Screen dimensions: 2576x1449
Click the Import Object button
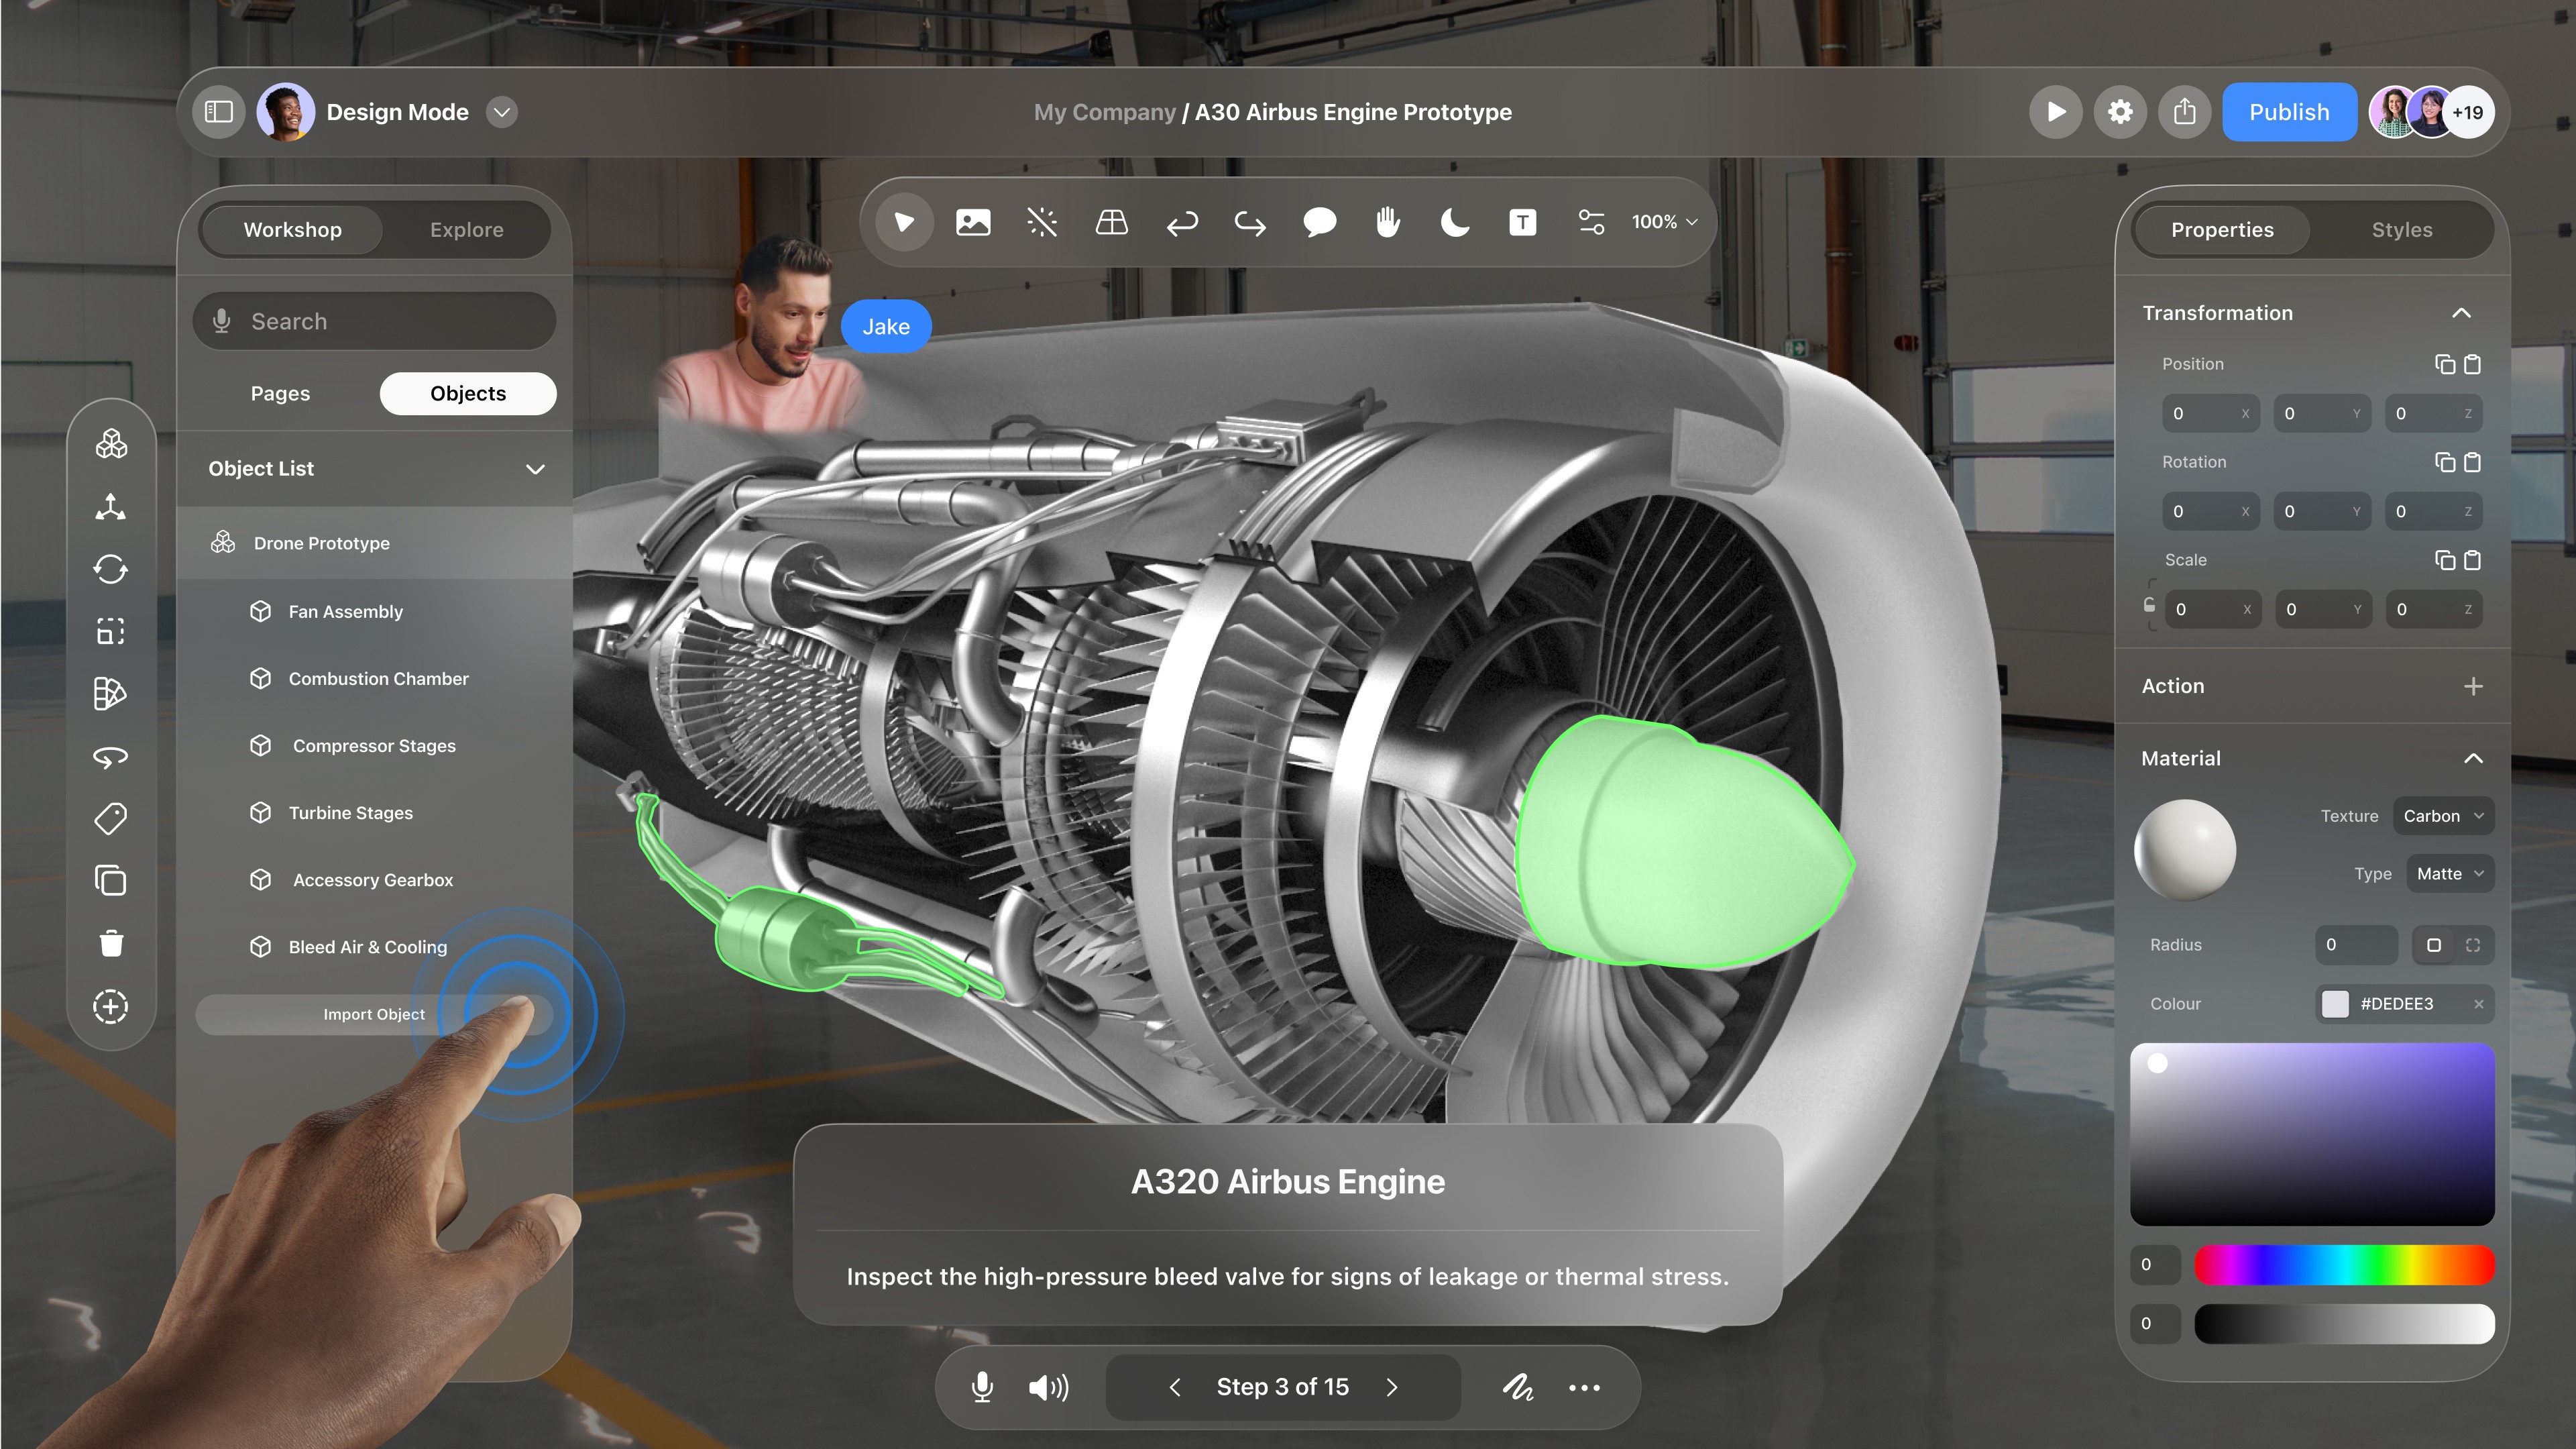point(374,1014)
